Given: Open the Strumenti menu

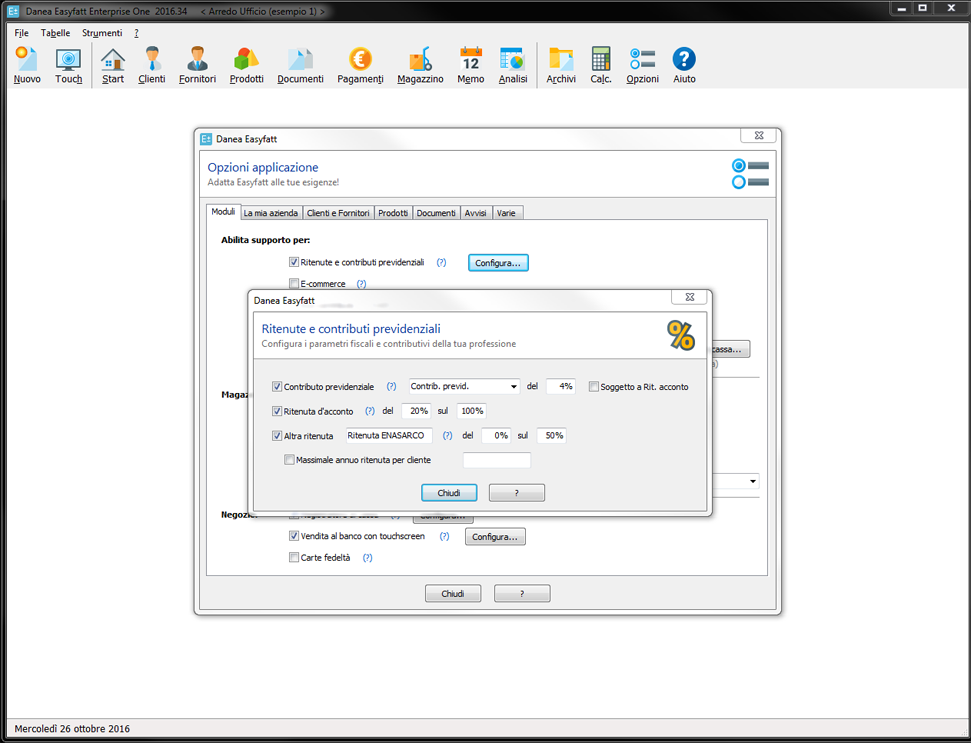Looking at the screenshot, I should pyautogui.click(x=102, y=33).
